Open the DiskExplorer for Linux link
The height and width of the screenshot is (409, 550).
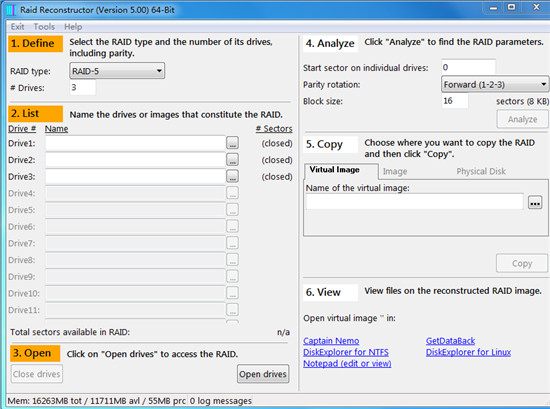468,352
